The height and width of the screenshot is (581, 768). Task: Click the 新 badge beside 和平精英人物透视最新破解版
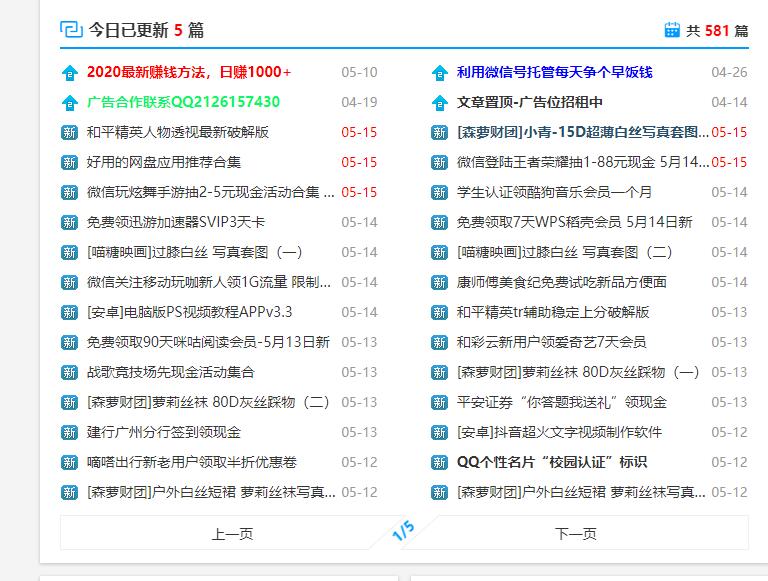(x=70, y=133)
